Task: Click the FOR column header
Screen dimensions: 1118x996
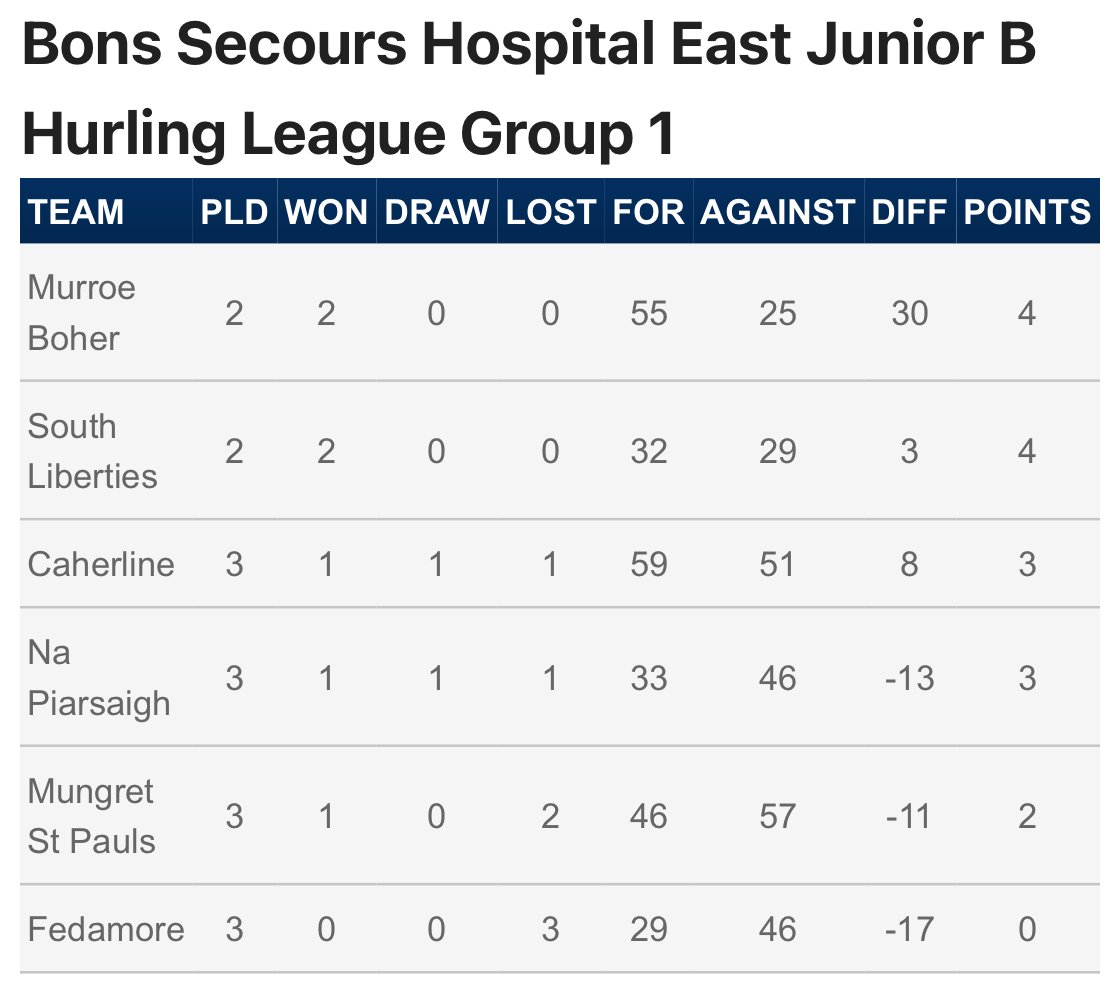Action: point(648,212)
